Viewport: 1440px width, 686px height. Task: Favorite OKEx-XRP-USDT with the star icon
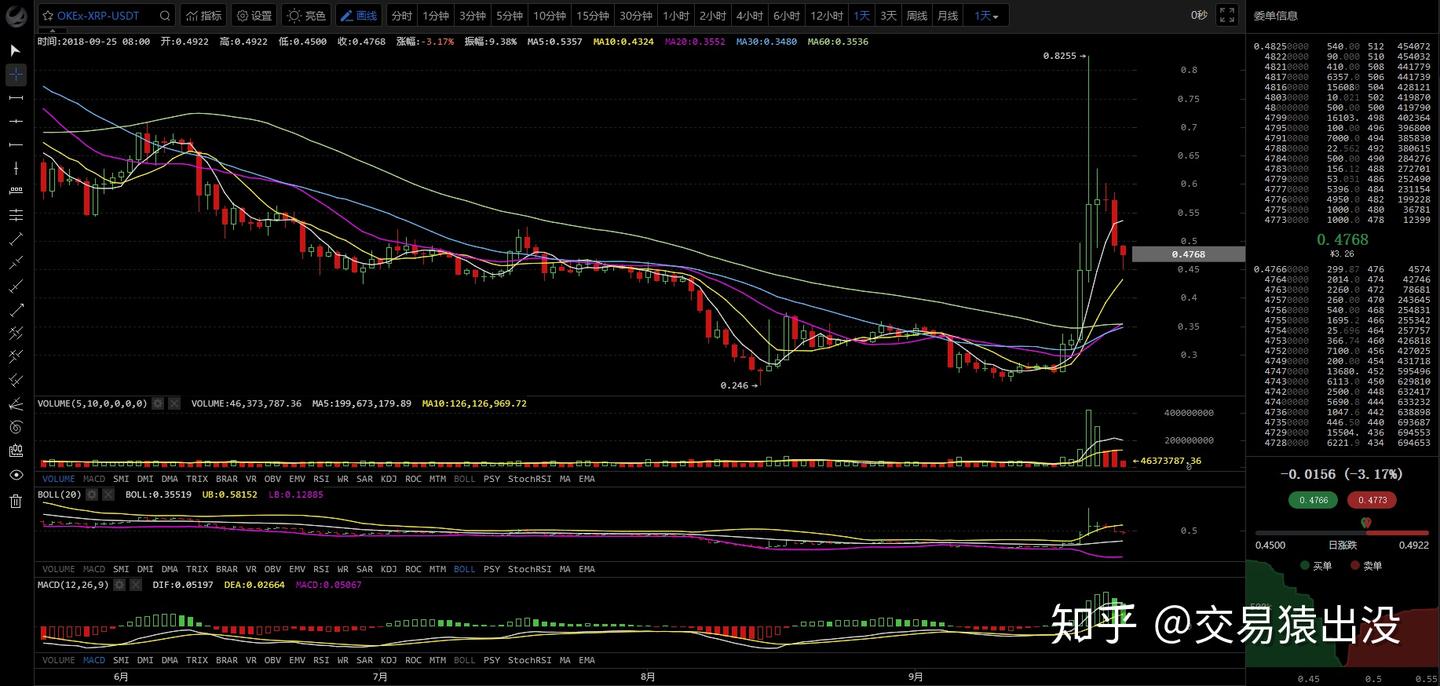tap(48, 16)
